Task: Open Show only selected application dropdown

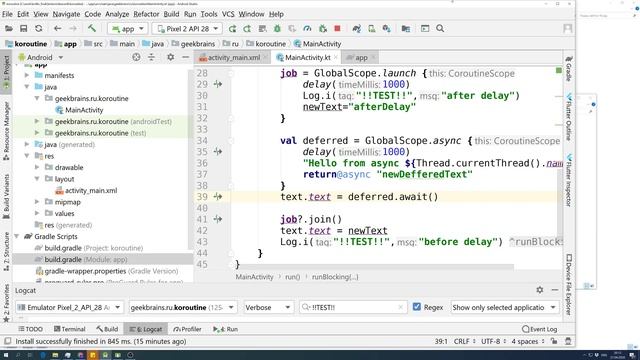Action: [504, 307]
